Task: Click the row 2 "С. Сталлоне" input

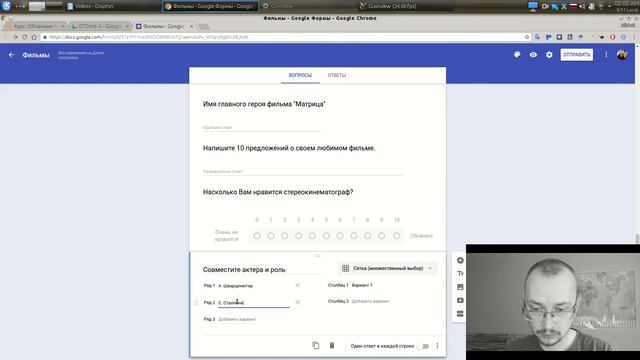Action: [x=253, y=303]
